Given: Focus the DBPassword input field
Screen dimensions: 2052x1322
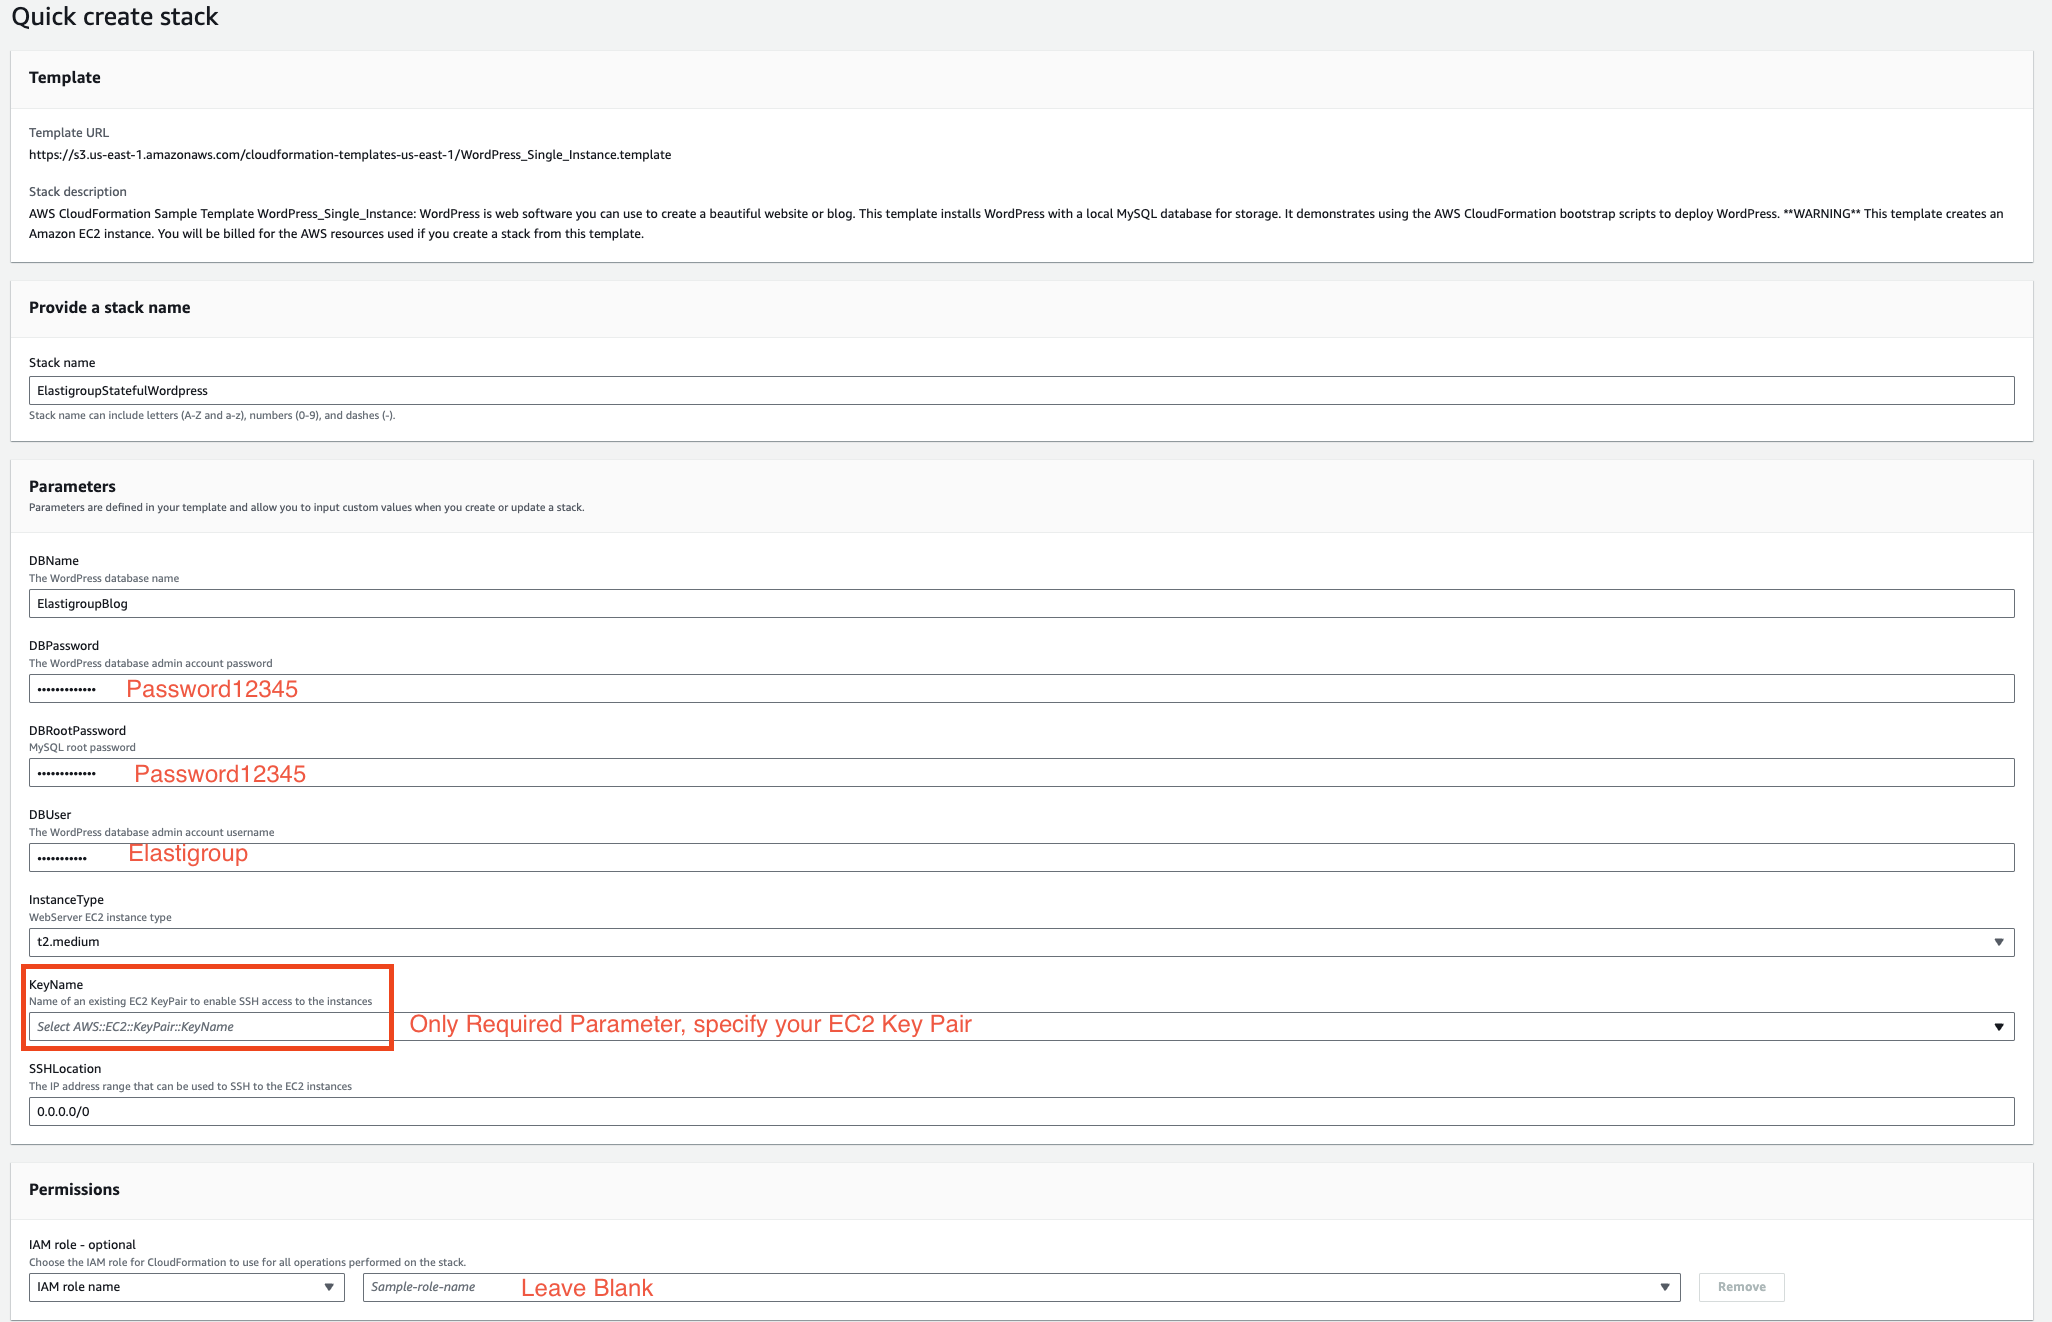Looking at the screenshot, I should click(x=1021, y=689).
